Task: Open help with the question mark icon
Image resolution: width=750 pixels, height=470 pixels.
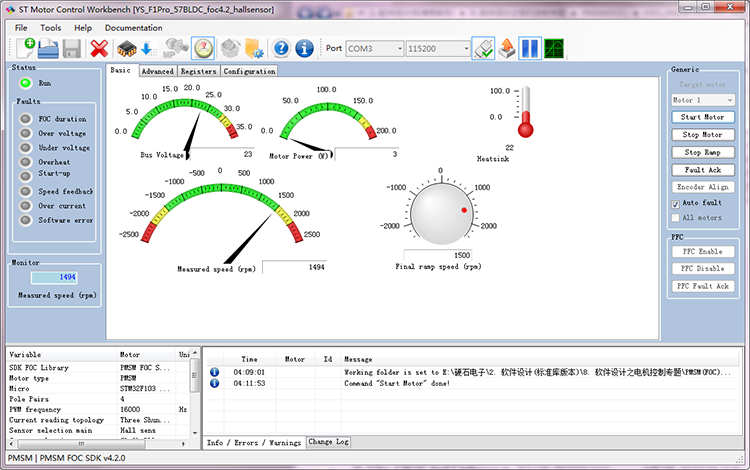Action: point(281,48)
